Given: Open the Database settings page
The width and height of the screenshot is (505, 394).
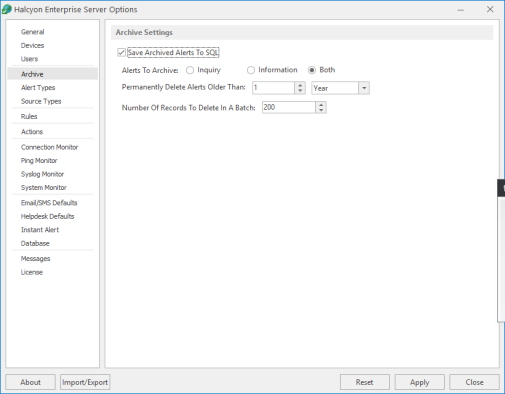Looking at the screenshot, I should point(35,243).
